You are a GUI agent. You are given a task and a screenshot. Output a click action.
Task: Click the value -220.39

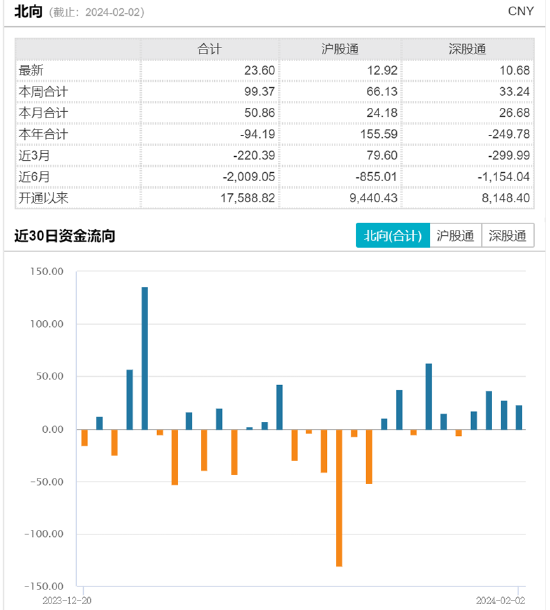pos(254,156)
